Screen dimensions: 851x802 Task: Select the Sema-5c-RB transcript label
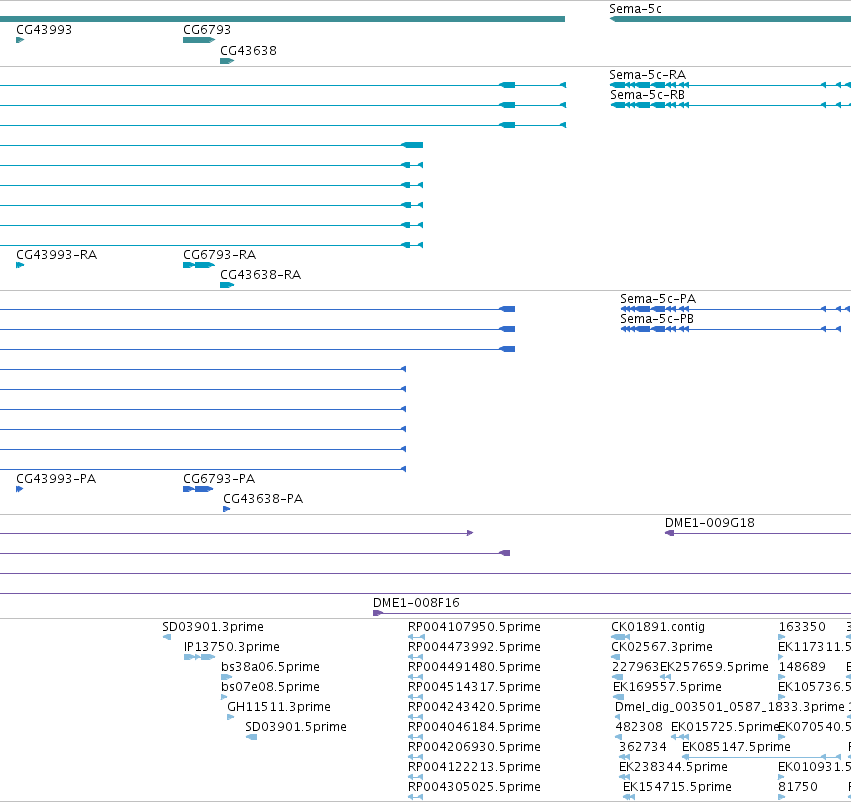click(647, 95)
